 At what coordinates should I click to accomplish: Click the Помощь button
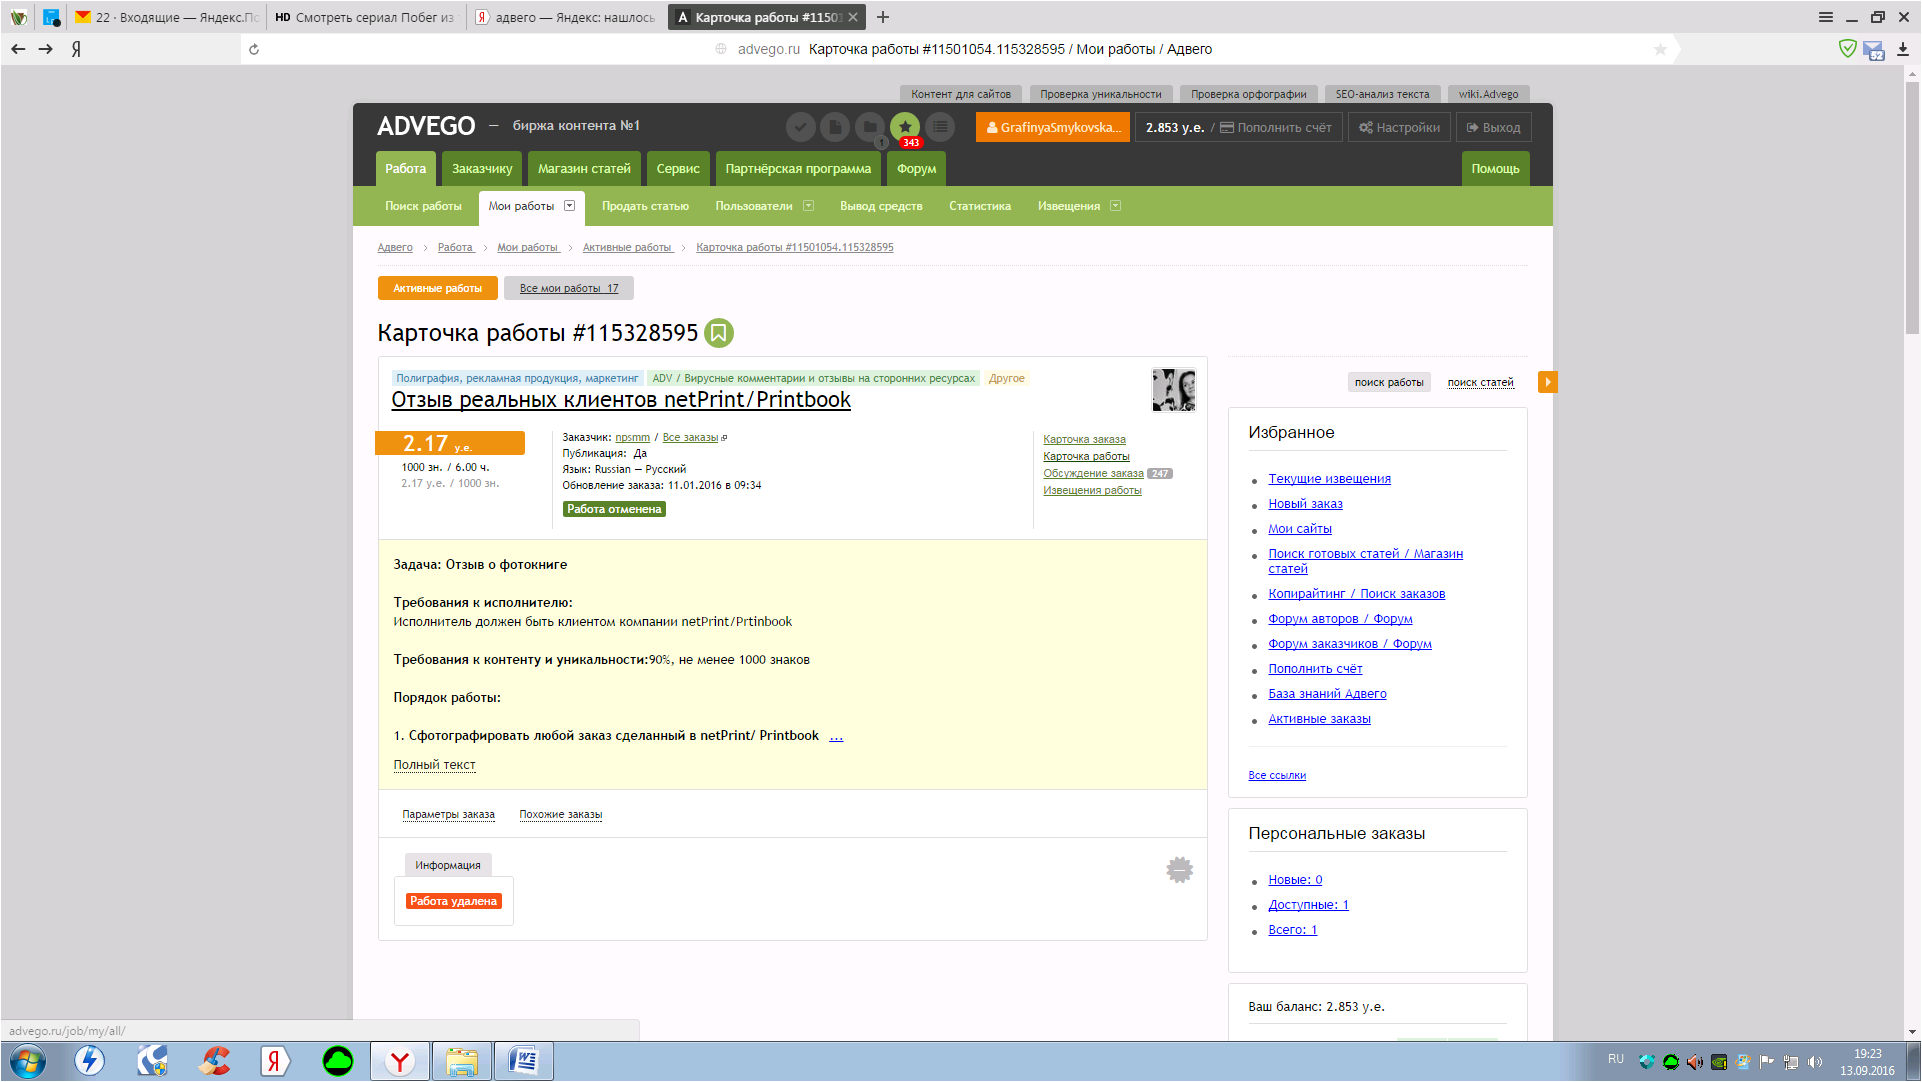(1495, 169)
